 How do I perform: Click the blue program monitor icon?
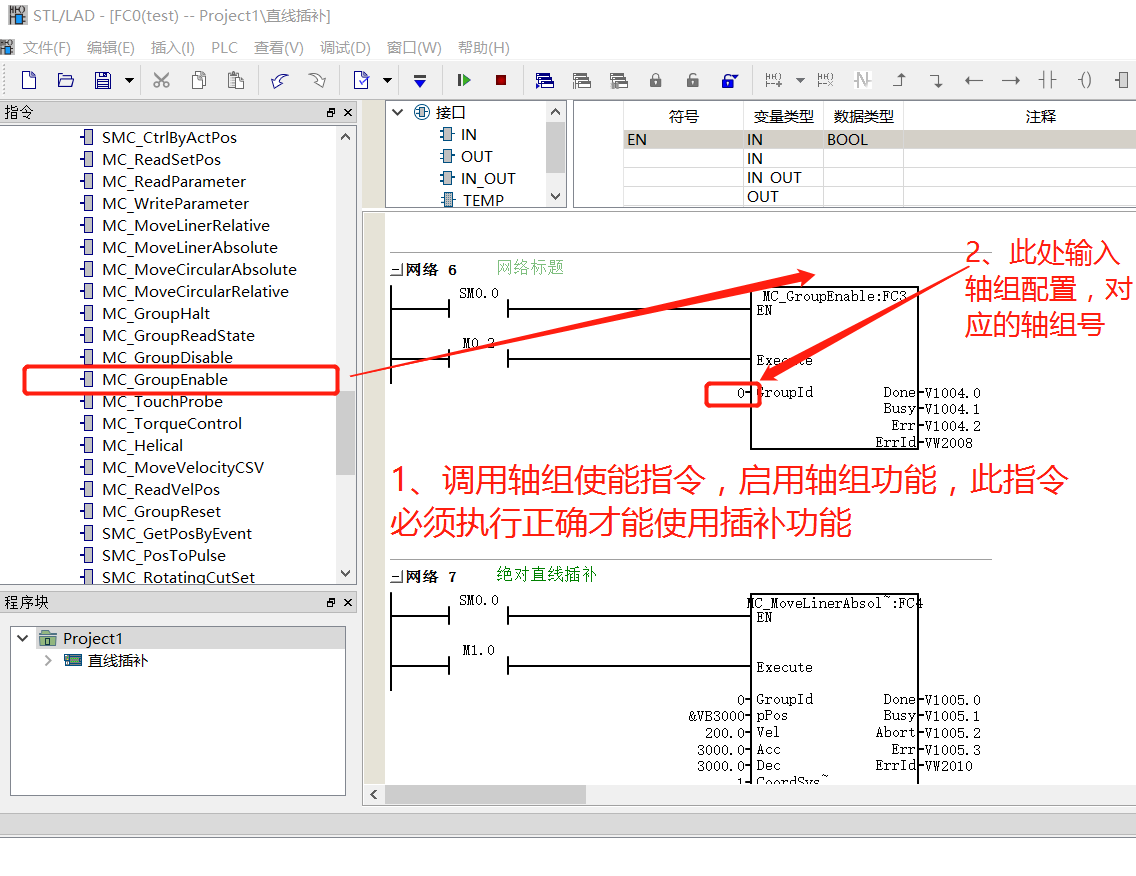[x=545, y=80]
